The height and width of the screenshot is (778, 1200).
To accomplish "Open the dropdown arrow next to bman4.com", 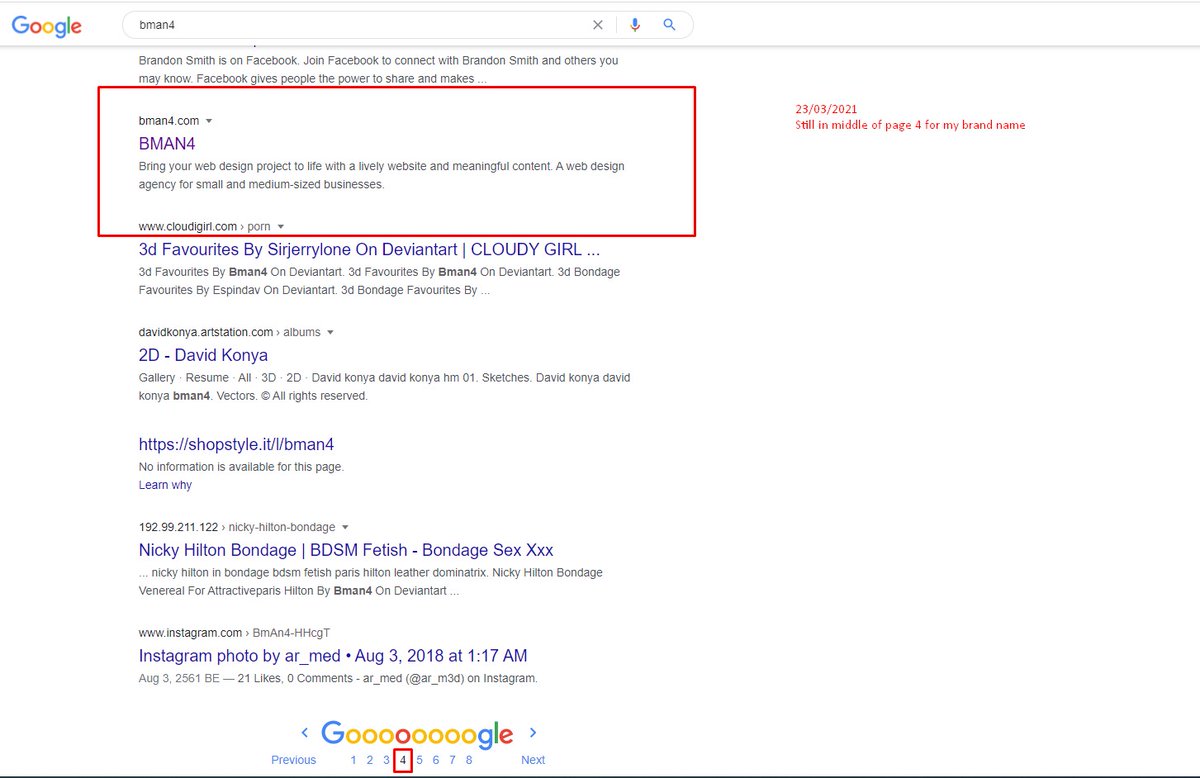I will click(209, 121).
